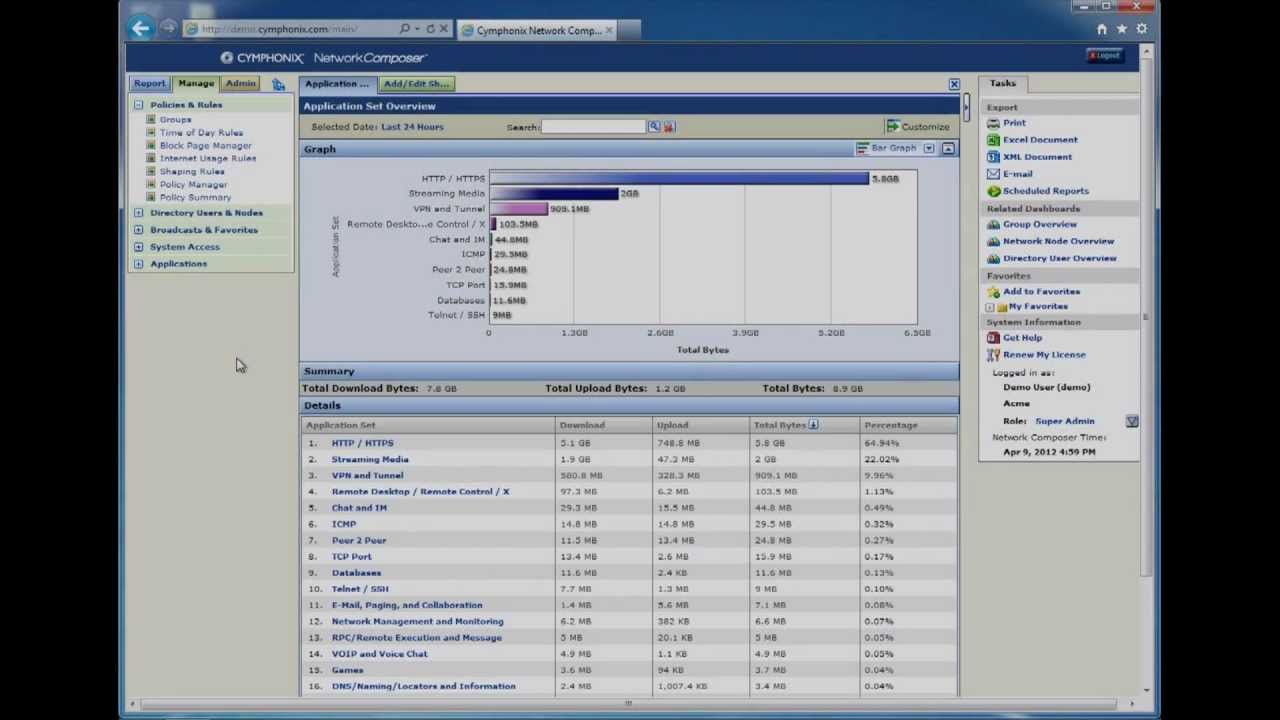Open the Peer 2 Peer link
Screen dimensions: 1280x720
[x=359, y=541]
